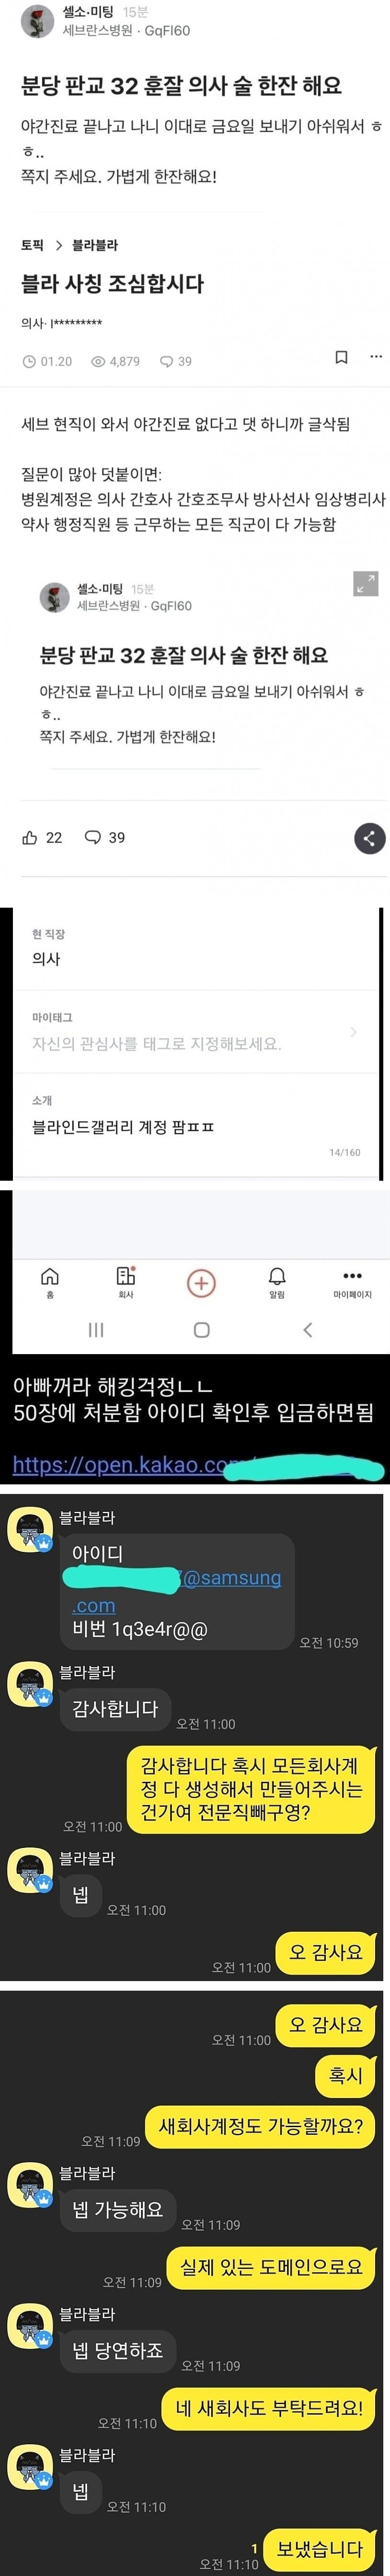This screenshot has width=390, height=2576.
Task: Open the 마이페이지 menu tab
Action: 352,1282
